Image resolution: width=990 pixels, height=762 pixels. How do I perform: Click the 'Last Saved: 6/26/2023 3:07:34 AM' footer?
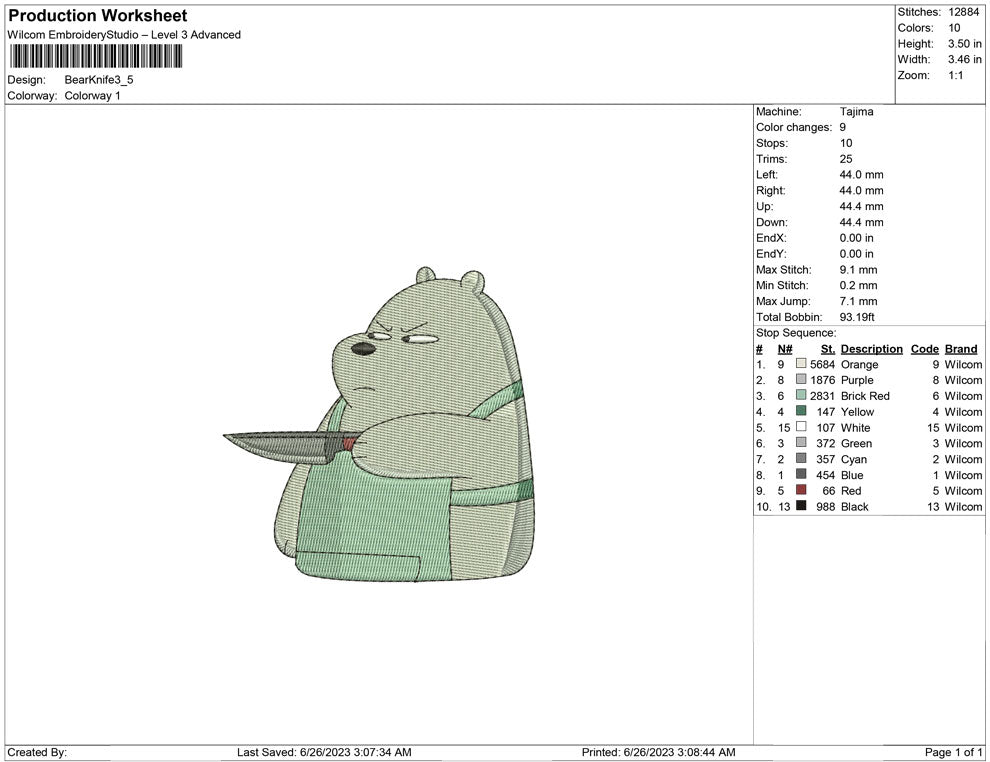(x=324, y=752)
